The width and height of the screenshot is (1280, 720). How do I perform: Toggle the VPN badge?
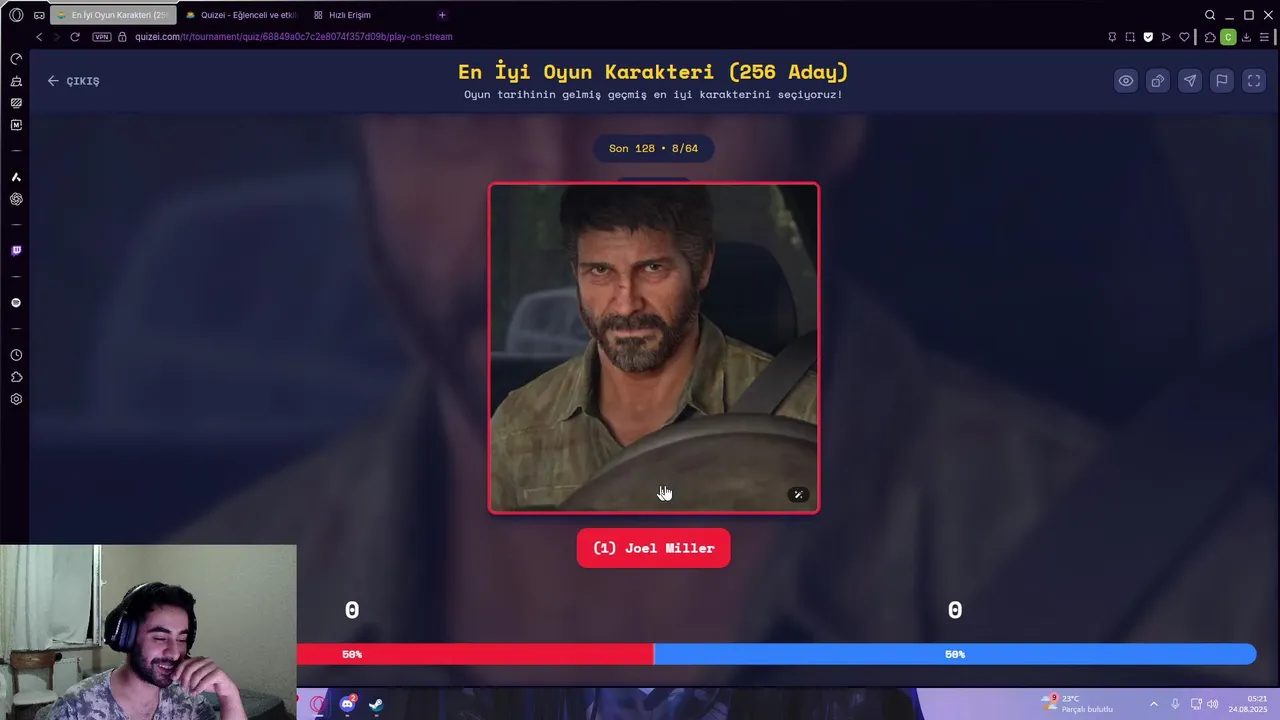101,37
